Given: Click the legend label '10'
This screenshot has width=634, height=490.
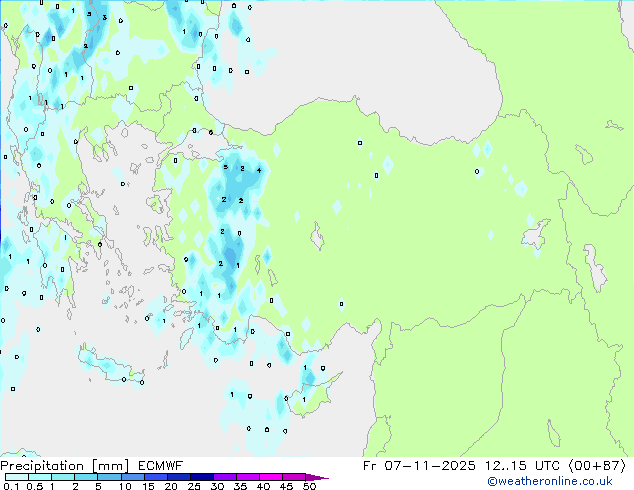Looking at the screenshot, I should [x=125, y=486].
